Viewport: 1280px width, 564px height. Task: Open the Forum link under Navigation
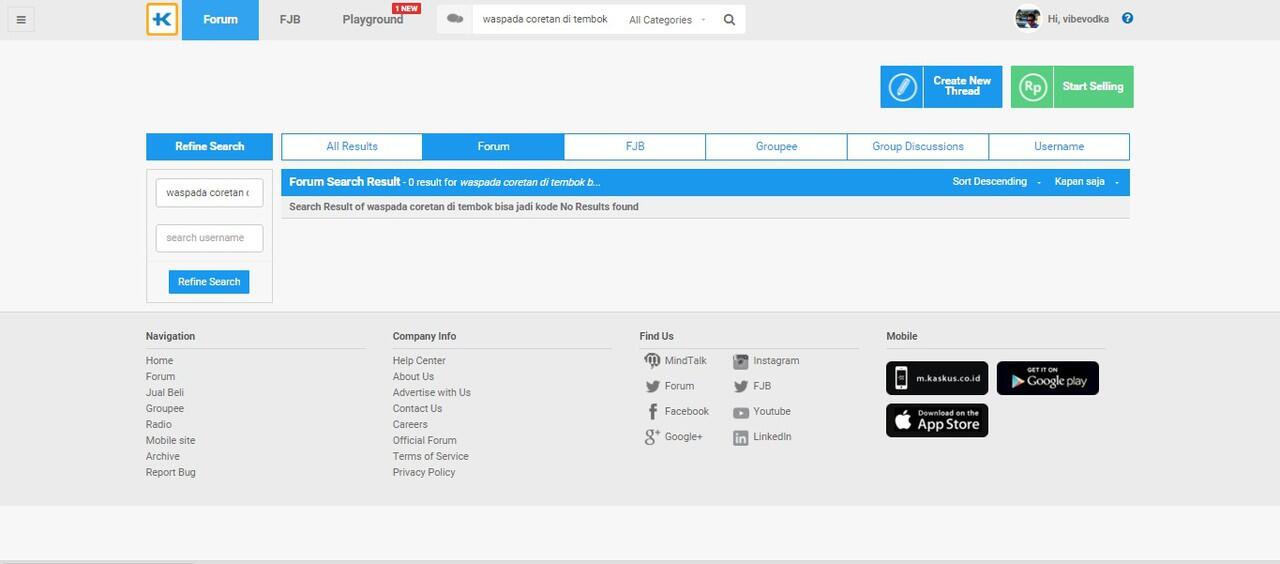(160, 377)
